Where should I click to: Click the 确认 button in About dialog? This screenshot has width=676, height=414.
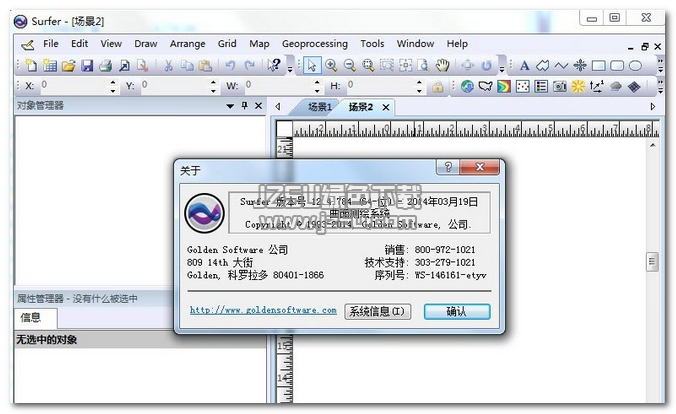click(x=457, y=311)
